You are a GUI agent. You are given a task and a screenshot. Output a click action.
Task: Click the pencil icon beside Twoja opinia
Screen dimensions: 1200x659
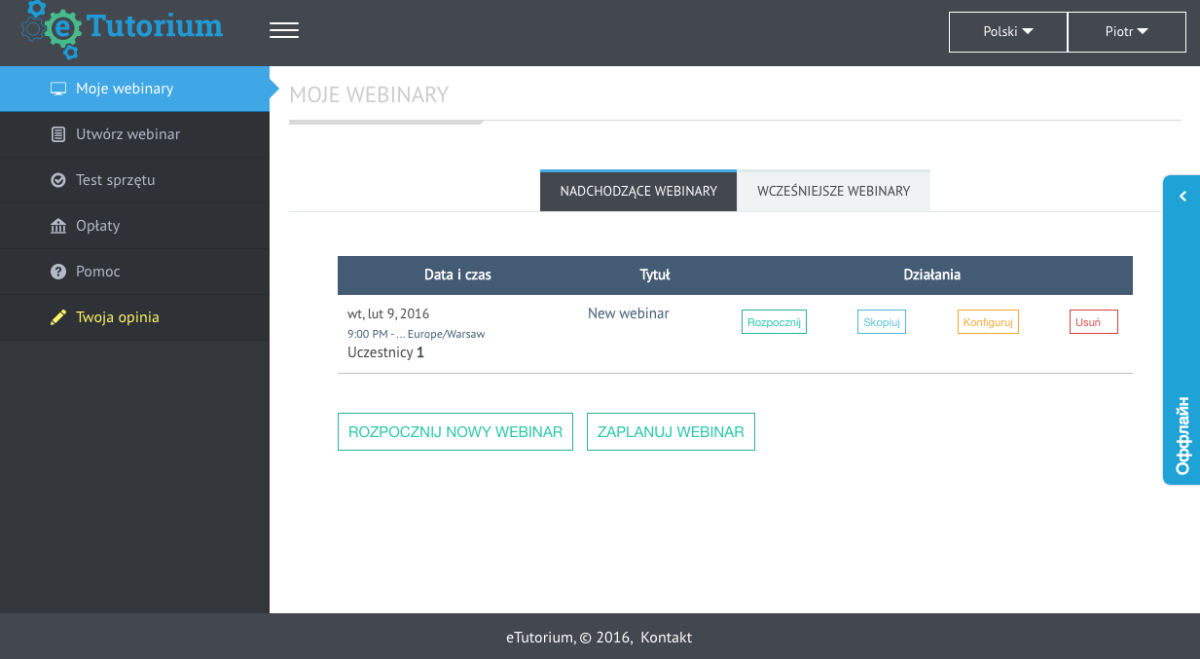[58, 318]
